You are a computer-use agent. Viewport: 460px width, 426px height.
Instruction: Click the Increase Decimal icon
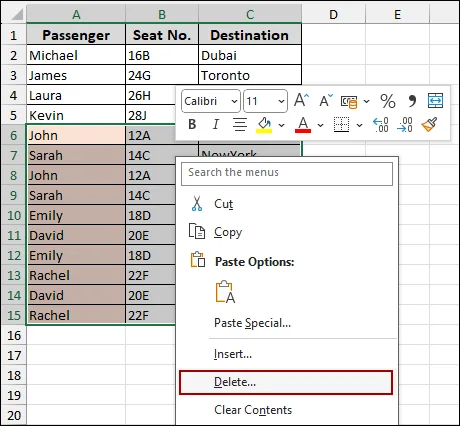click(381, 125)
